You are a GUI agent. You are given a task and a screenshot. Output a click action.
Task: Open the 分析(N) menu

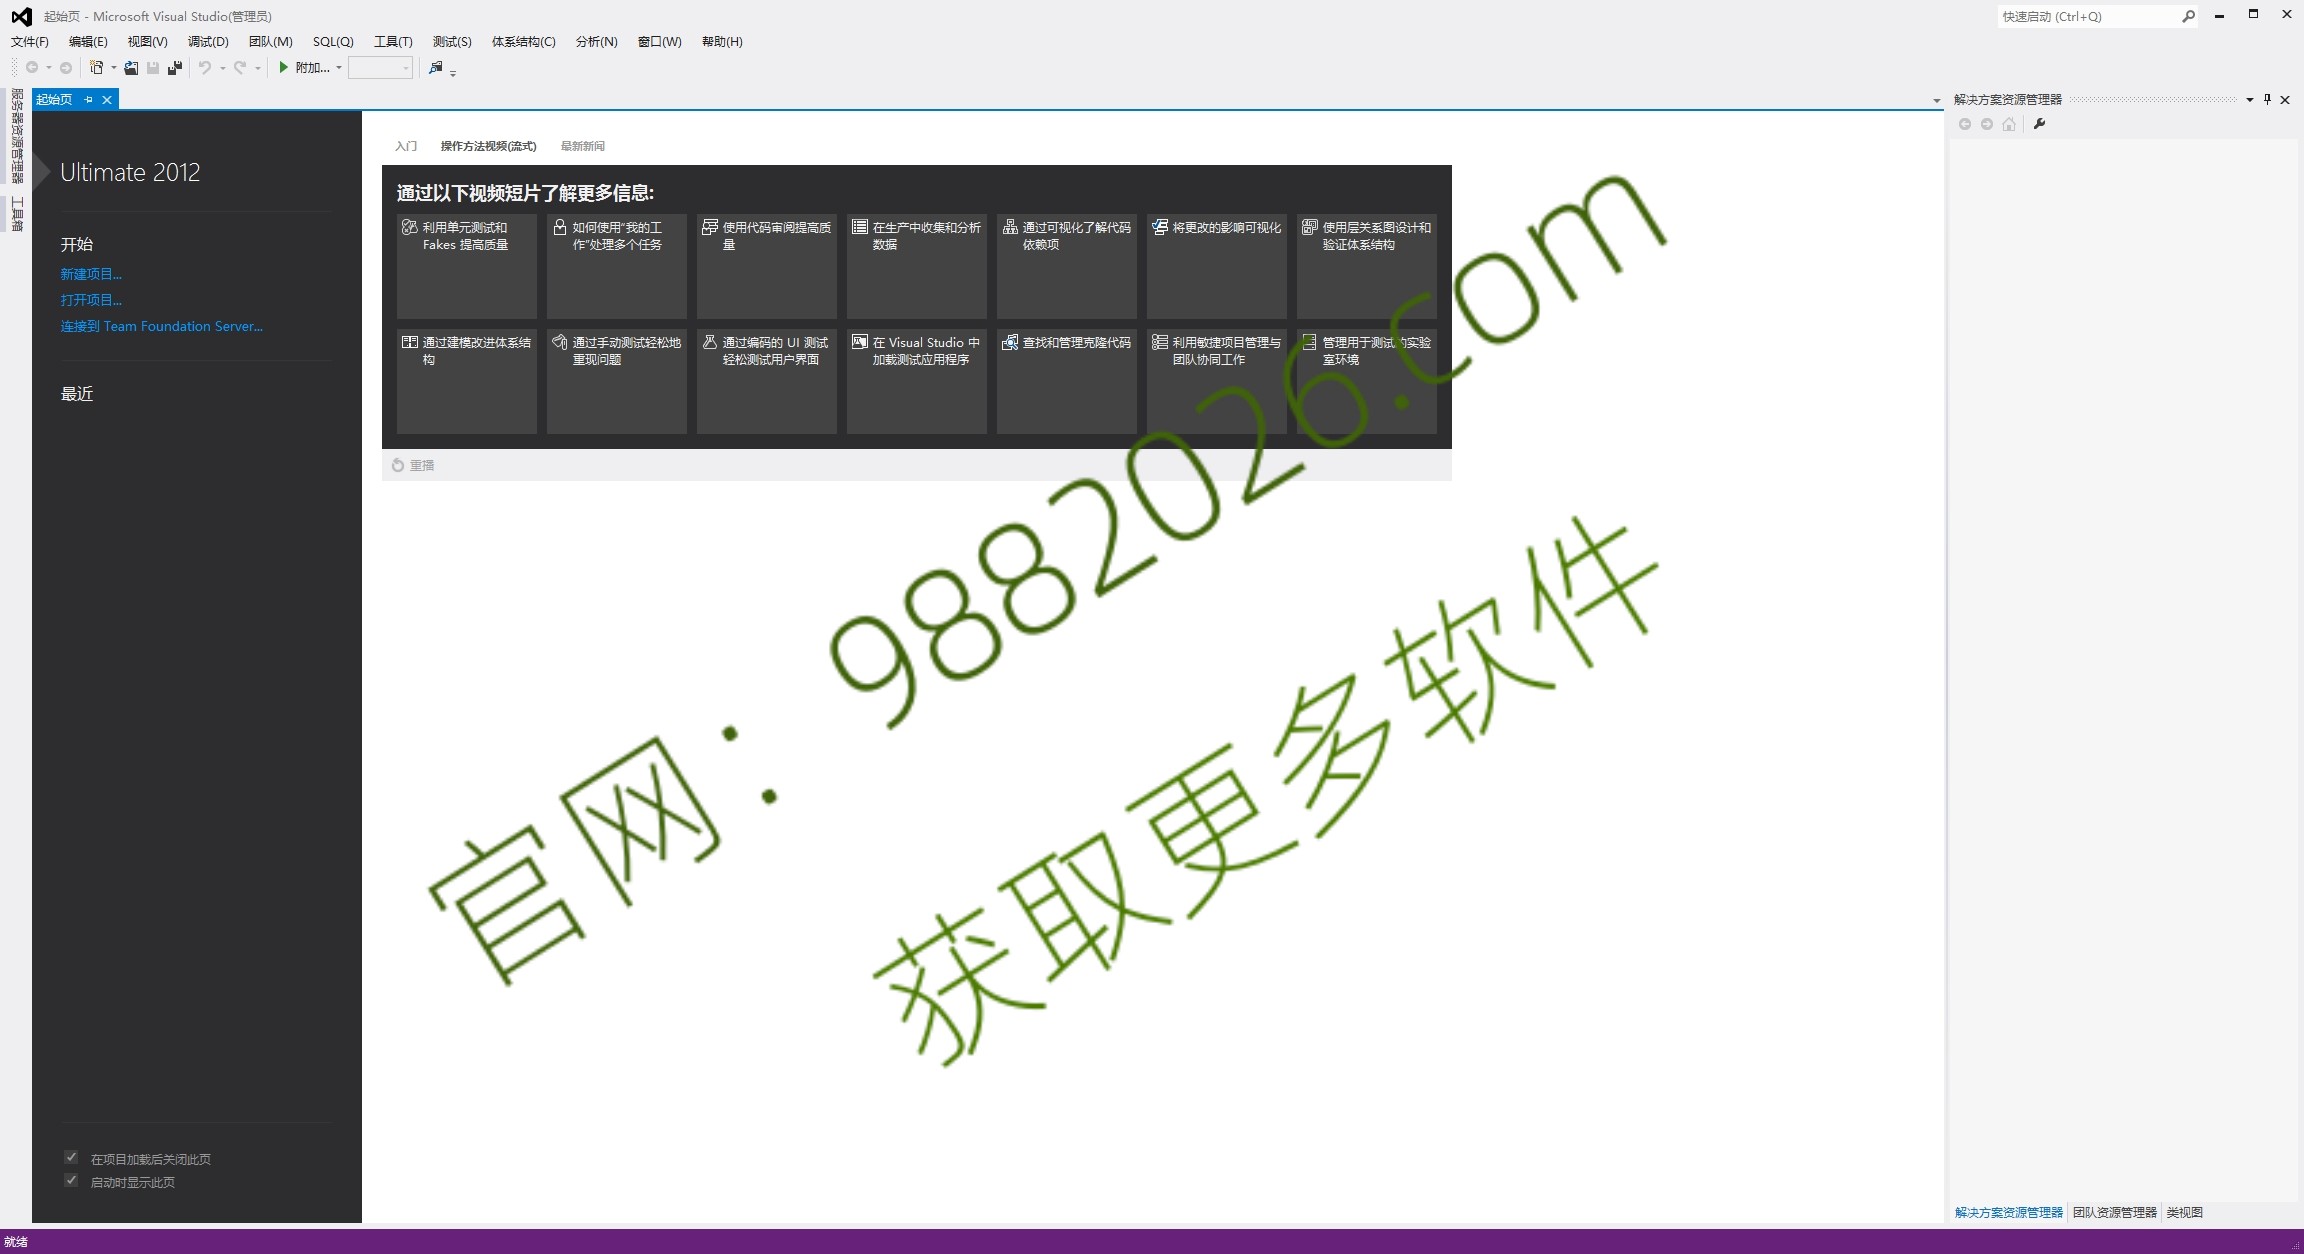point(596,41)
